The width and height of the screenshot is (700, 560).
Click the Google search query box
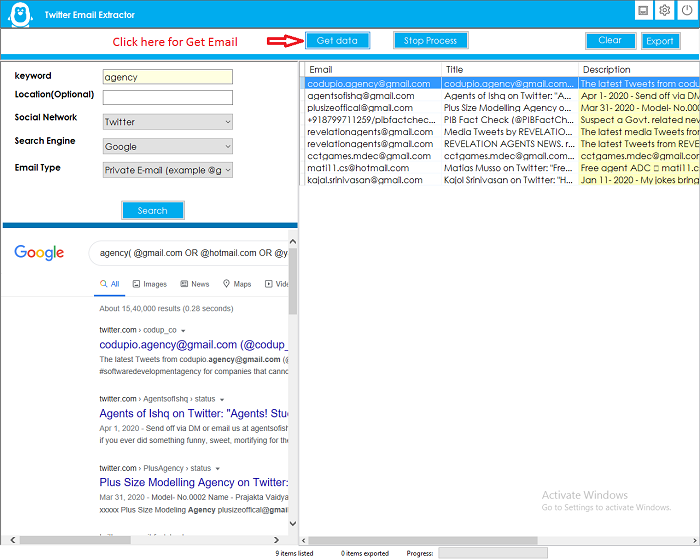pyautogui.click(x=190, y=253)
